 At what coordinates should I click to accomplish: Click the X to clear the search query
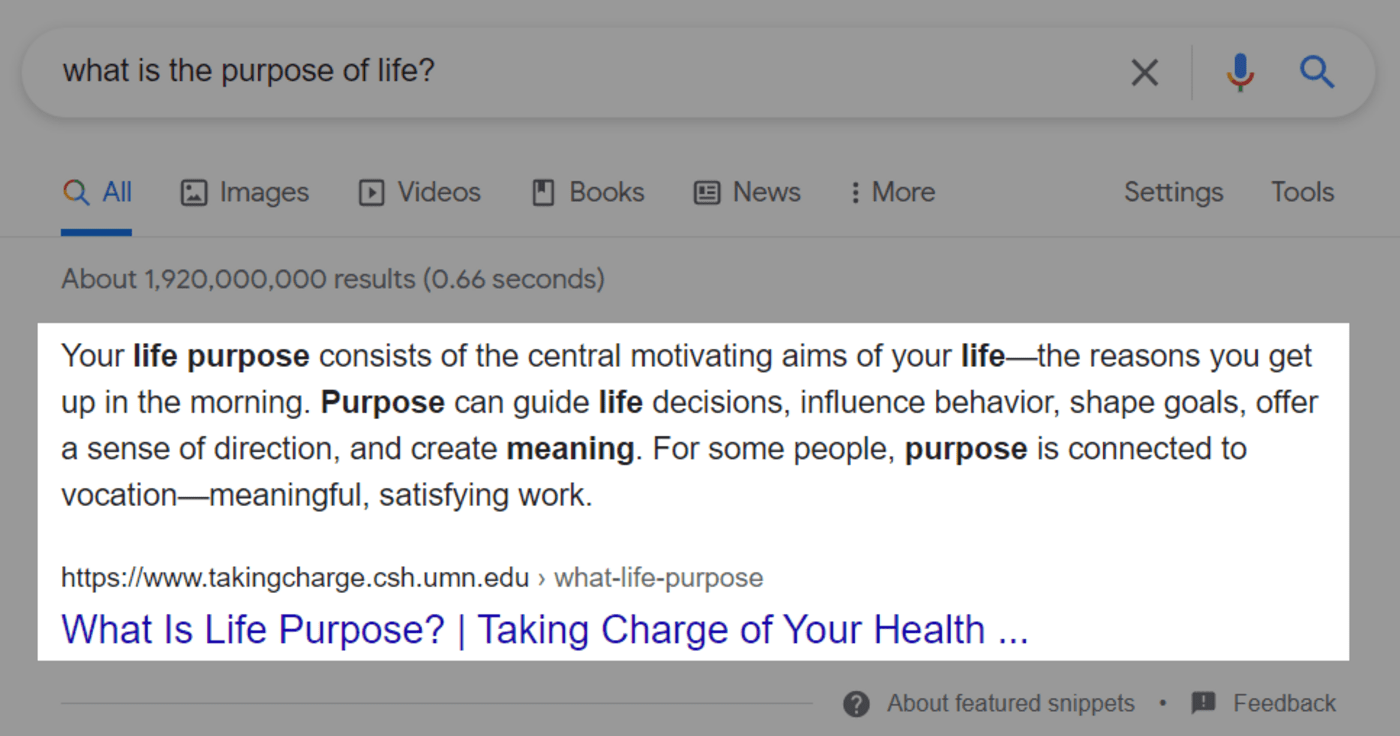pos(1144,71)
